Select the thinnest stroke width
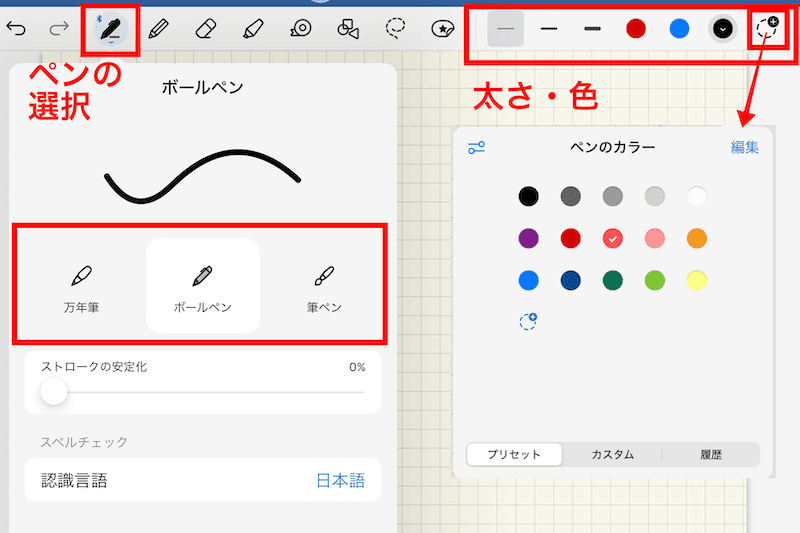This screenshot has height=533, width=800. (506, 29)
